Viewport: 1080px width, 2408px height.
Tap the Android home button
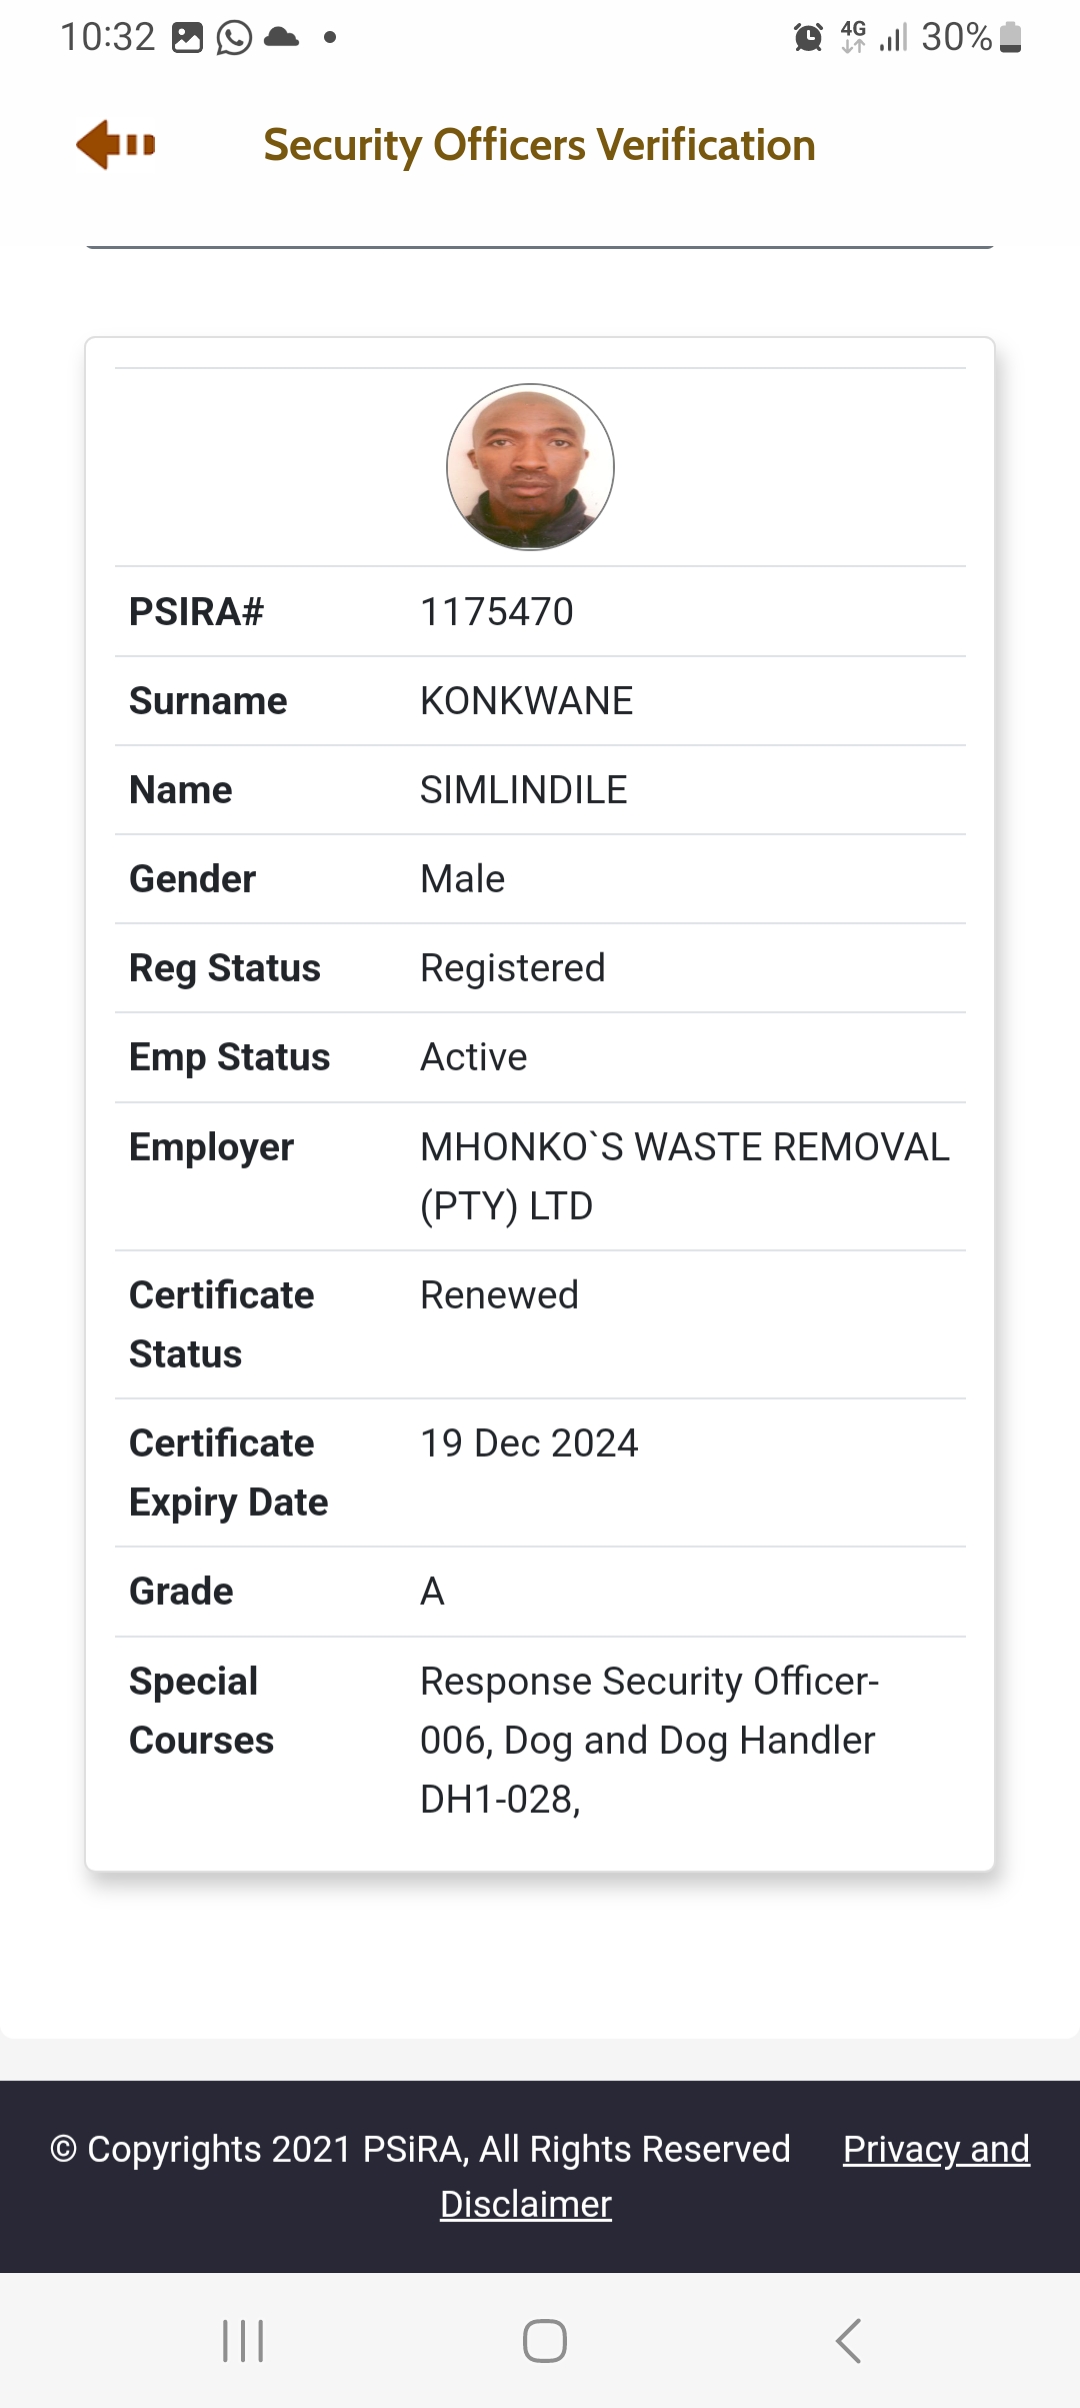coord(545,2341)
